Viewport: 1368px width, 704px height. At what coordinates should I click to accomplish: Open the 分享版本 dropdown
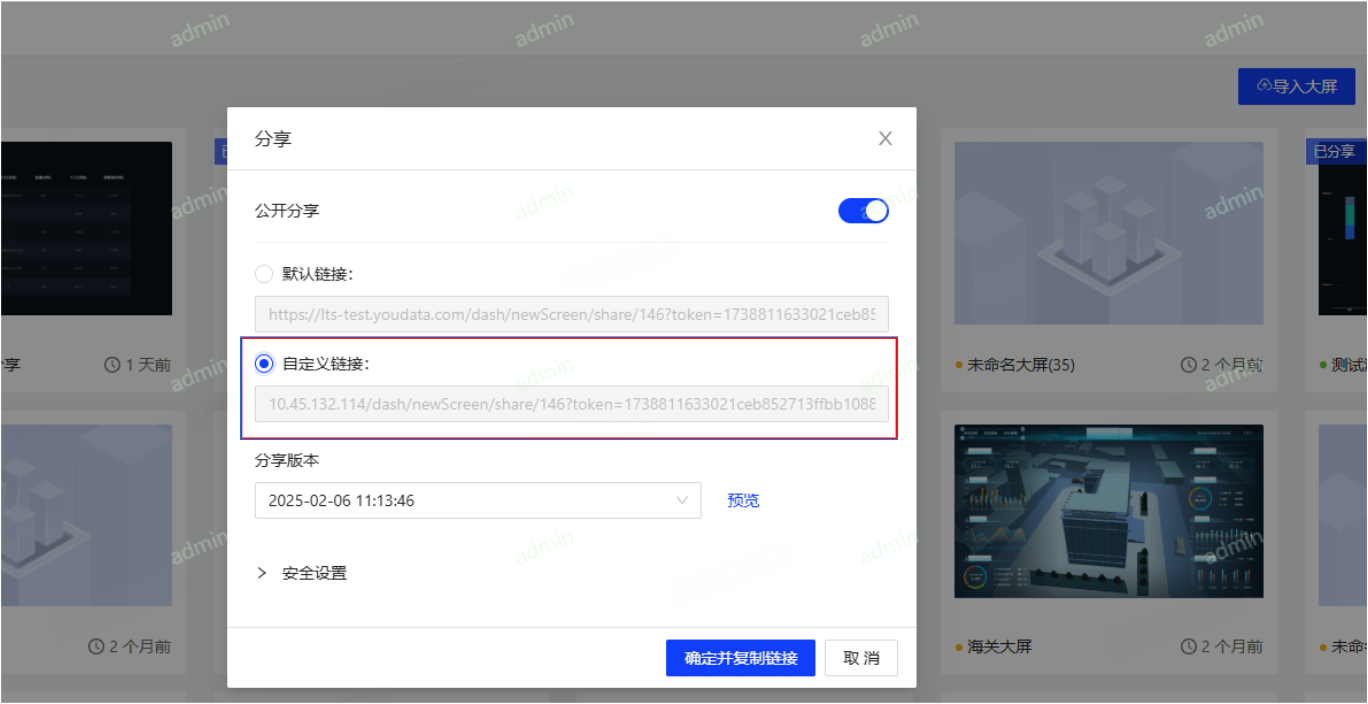478,500
